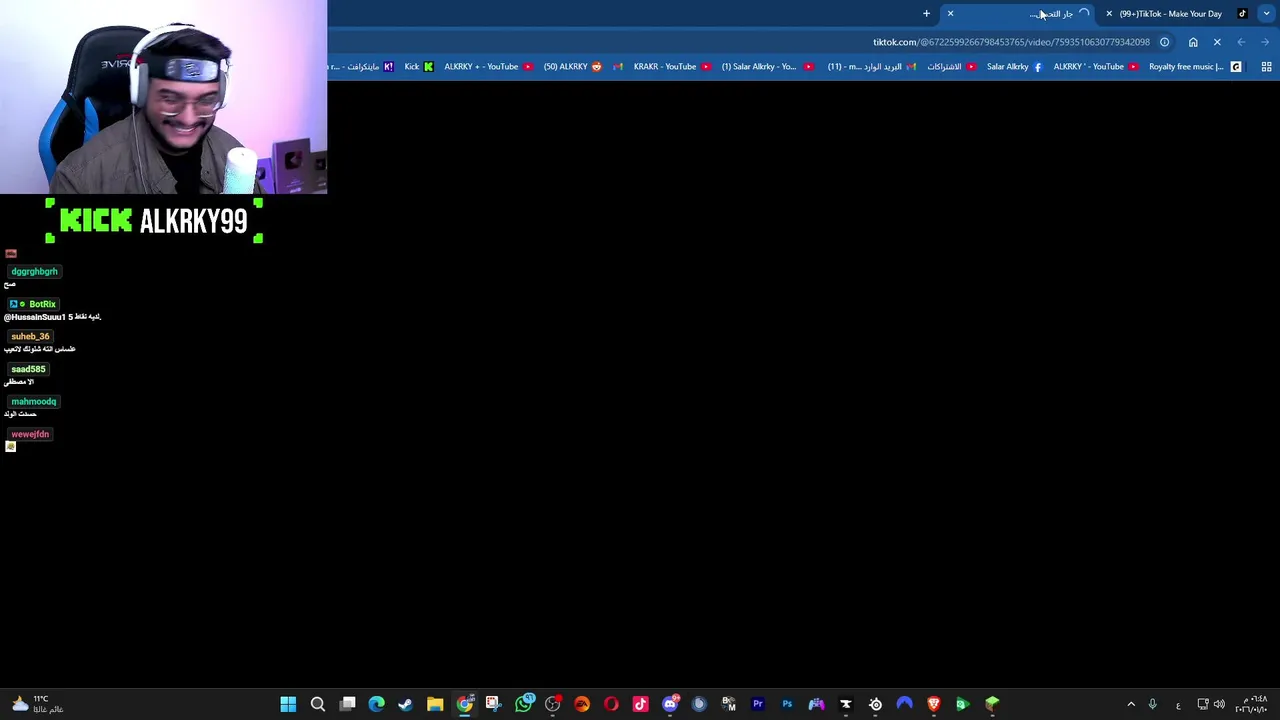Open the Minecraft launcher on taskbar
This screenshot has width=1280, height=720.
pos(992,704)
